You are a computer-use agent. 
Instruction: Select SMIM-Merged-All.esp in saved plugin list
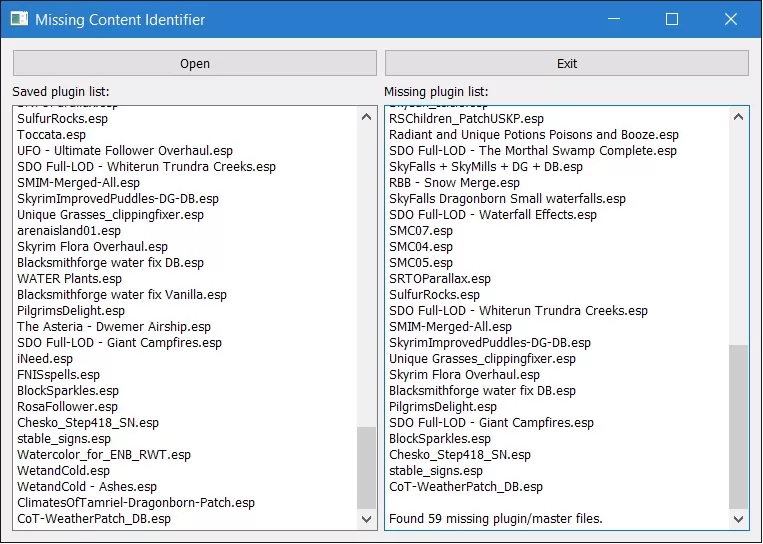pyautogui.click(x=78, y=183)
